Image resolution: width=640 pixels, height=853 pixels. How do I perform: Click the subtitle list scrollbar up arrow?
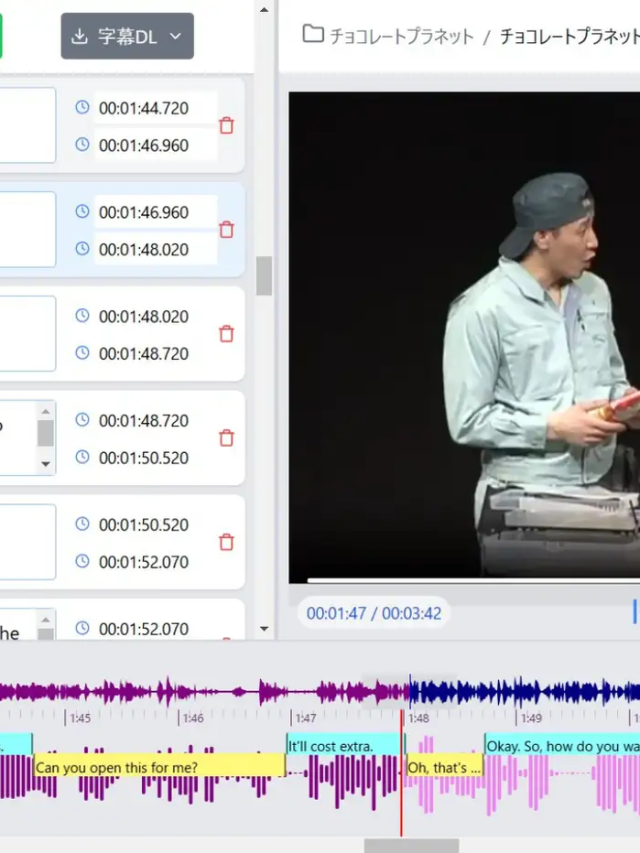pyautogui.click(x=264, y=10)
